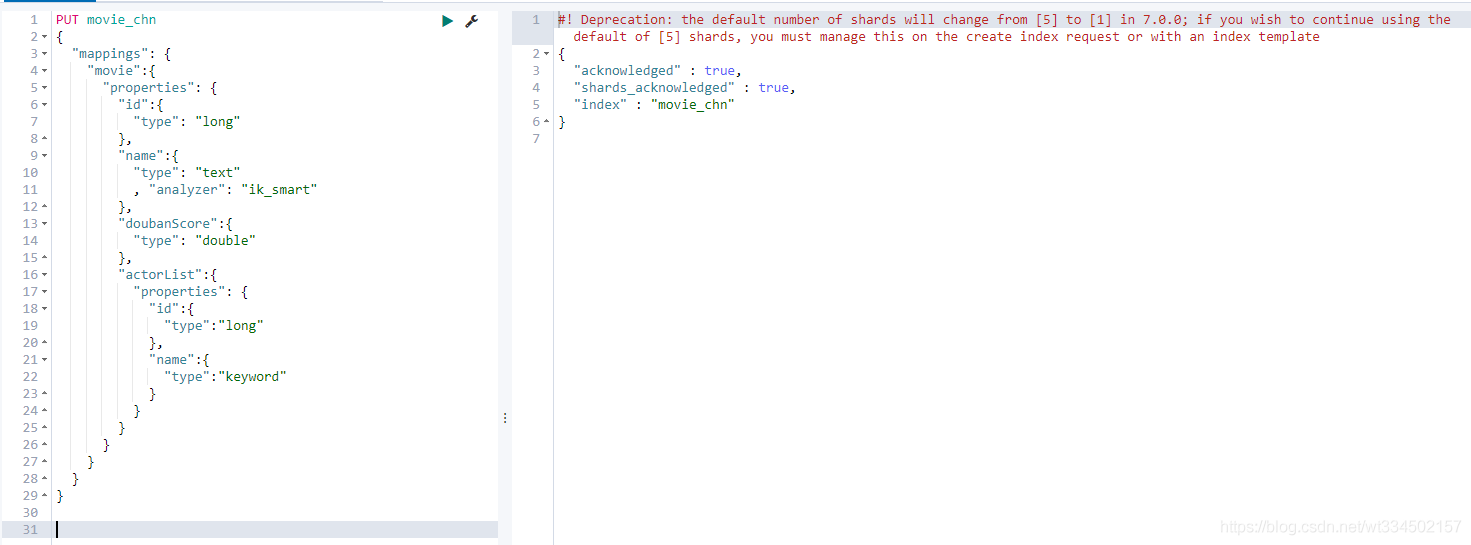Viewport: 1471px width, 545px height.
Task: Fold nested "name" block on line 21
Action: (45, 360)
